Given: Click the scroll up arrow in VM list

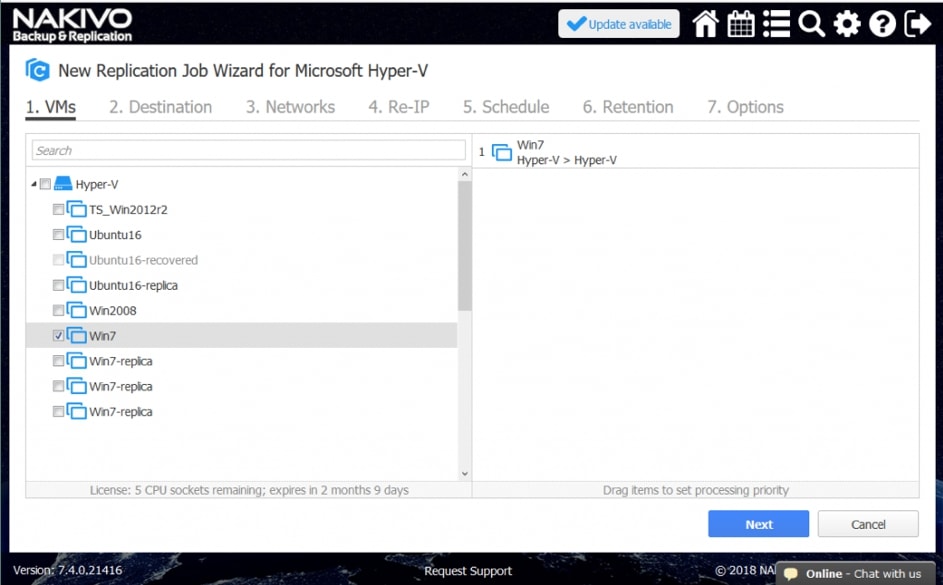Looking at the screenshot, I should (464, 175).
